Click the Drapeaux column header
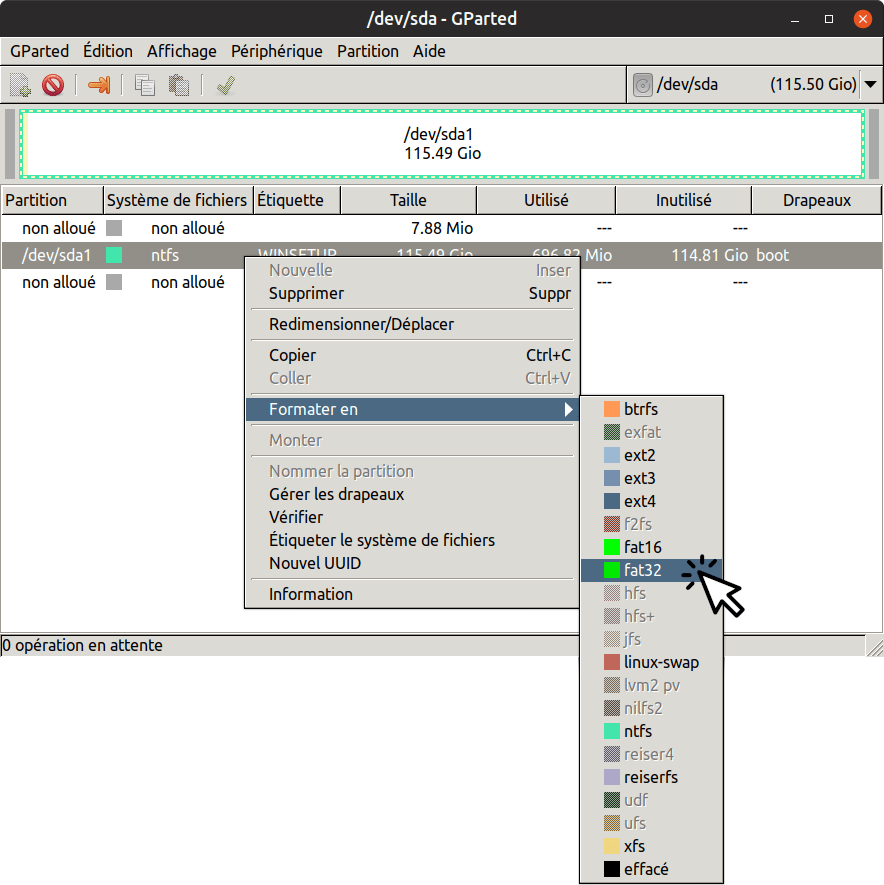884x885 pixels. [816, 200]
